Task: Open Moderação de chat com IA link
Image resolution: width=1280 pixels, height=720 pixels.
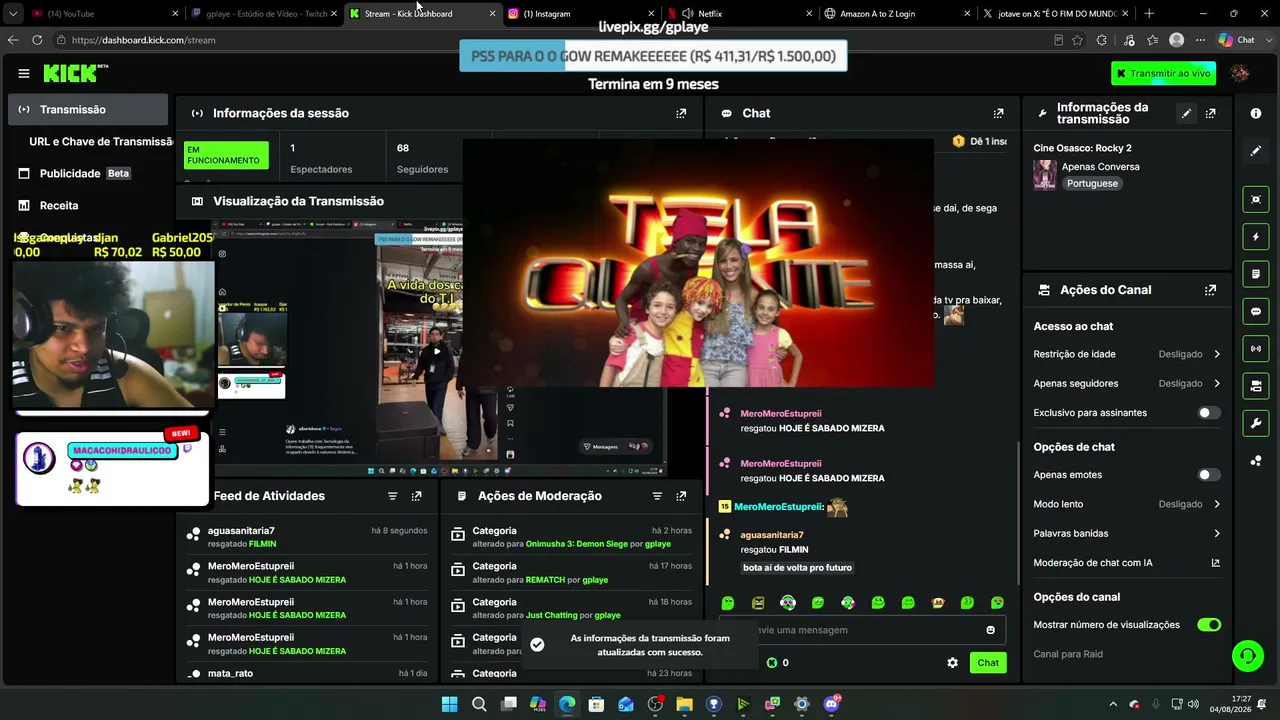Action: coord(1127,563)
